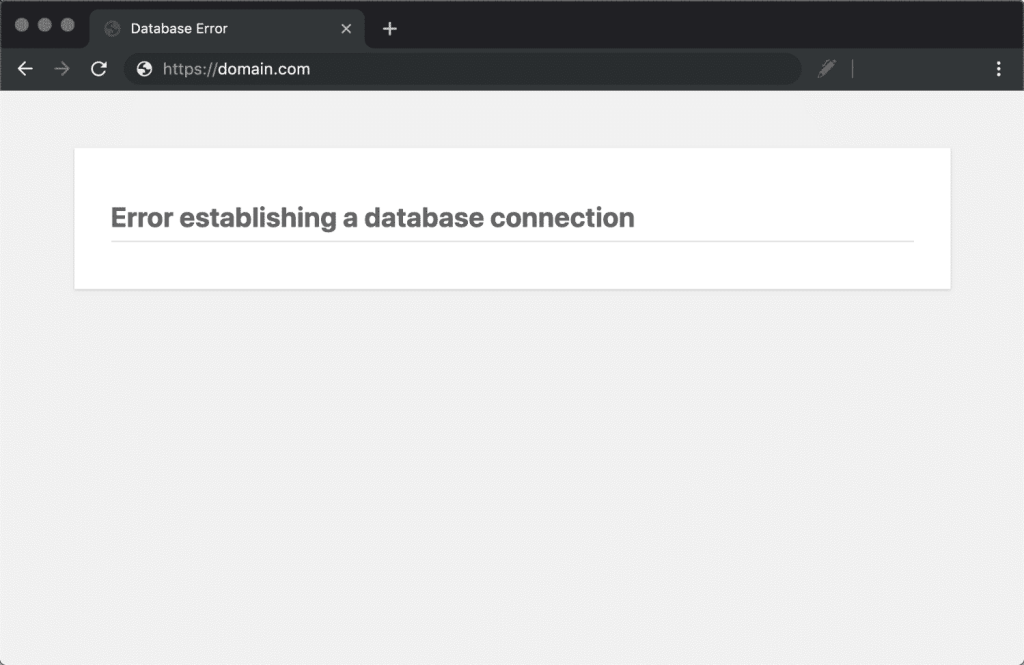Minimize the browser window
The image size is (1024, 665).
[45, 25]
